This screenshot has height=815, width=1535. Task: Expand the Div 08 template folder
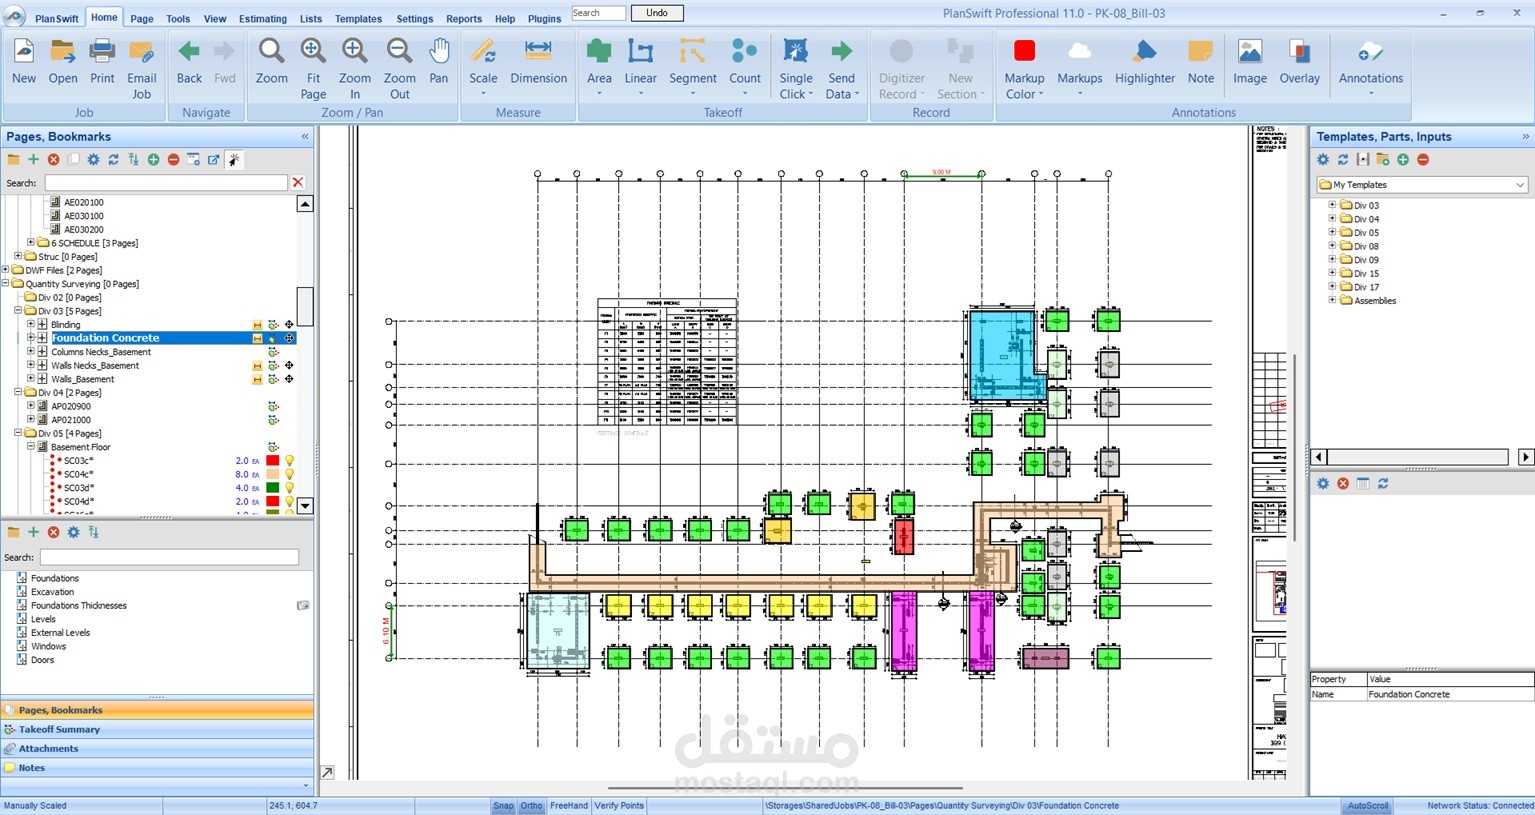tap(1332, 246)
